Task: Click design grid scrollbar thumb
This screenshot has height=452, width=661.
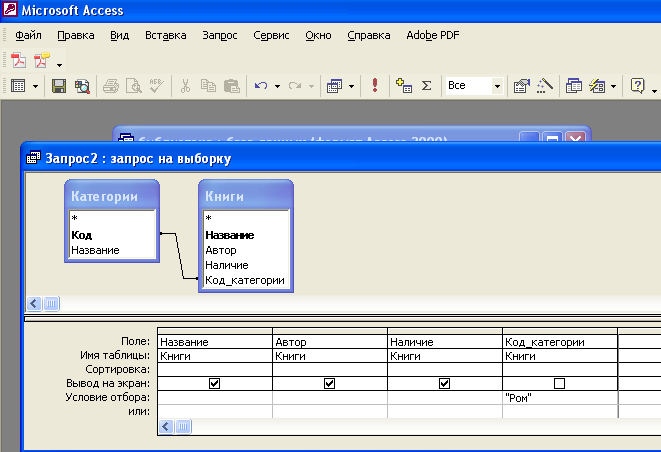Action: pos(183,427)
